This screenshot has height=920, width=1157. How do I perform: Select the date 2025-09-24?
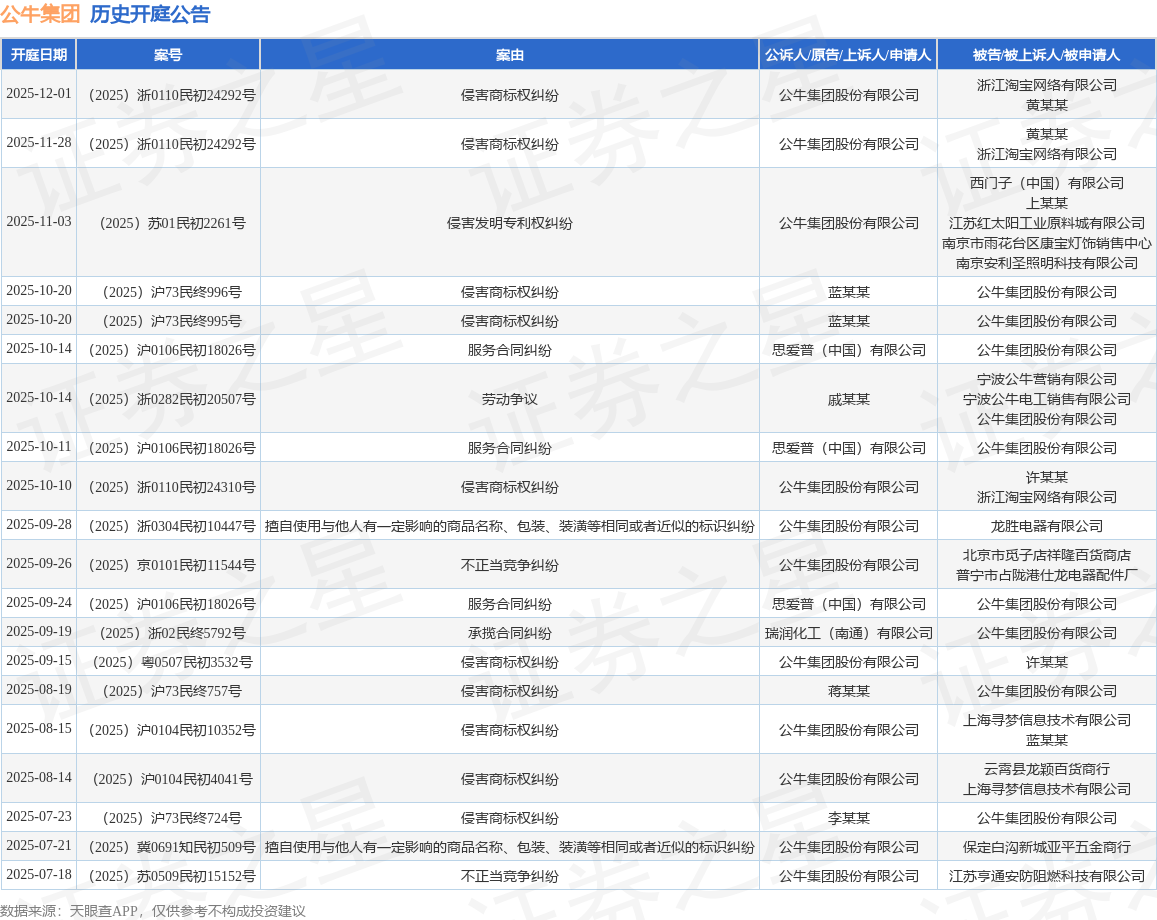39,603
